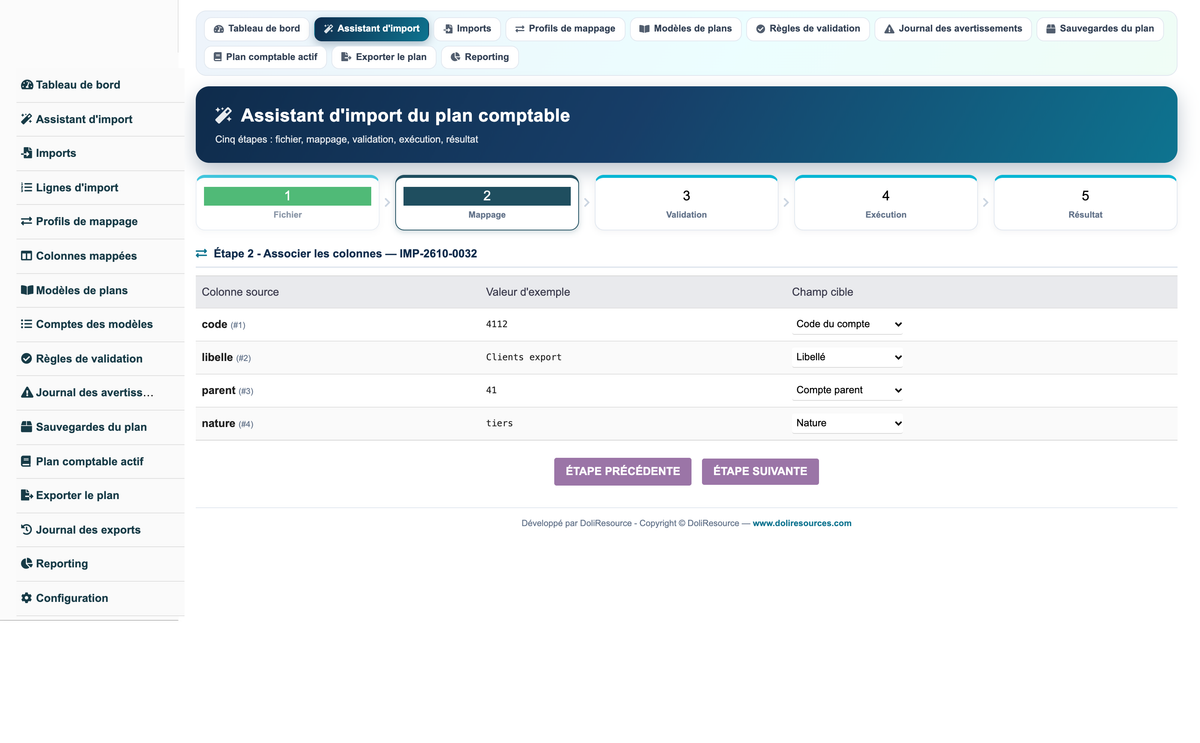Click the magic wand icon beside sidebar Assistant d'import

coord(27,119)
